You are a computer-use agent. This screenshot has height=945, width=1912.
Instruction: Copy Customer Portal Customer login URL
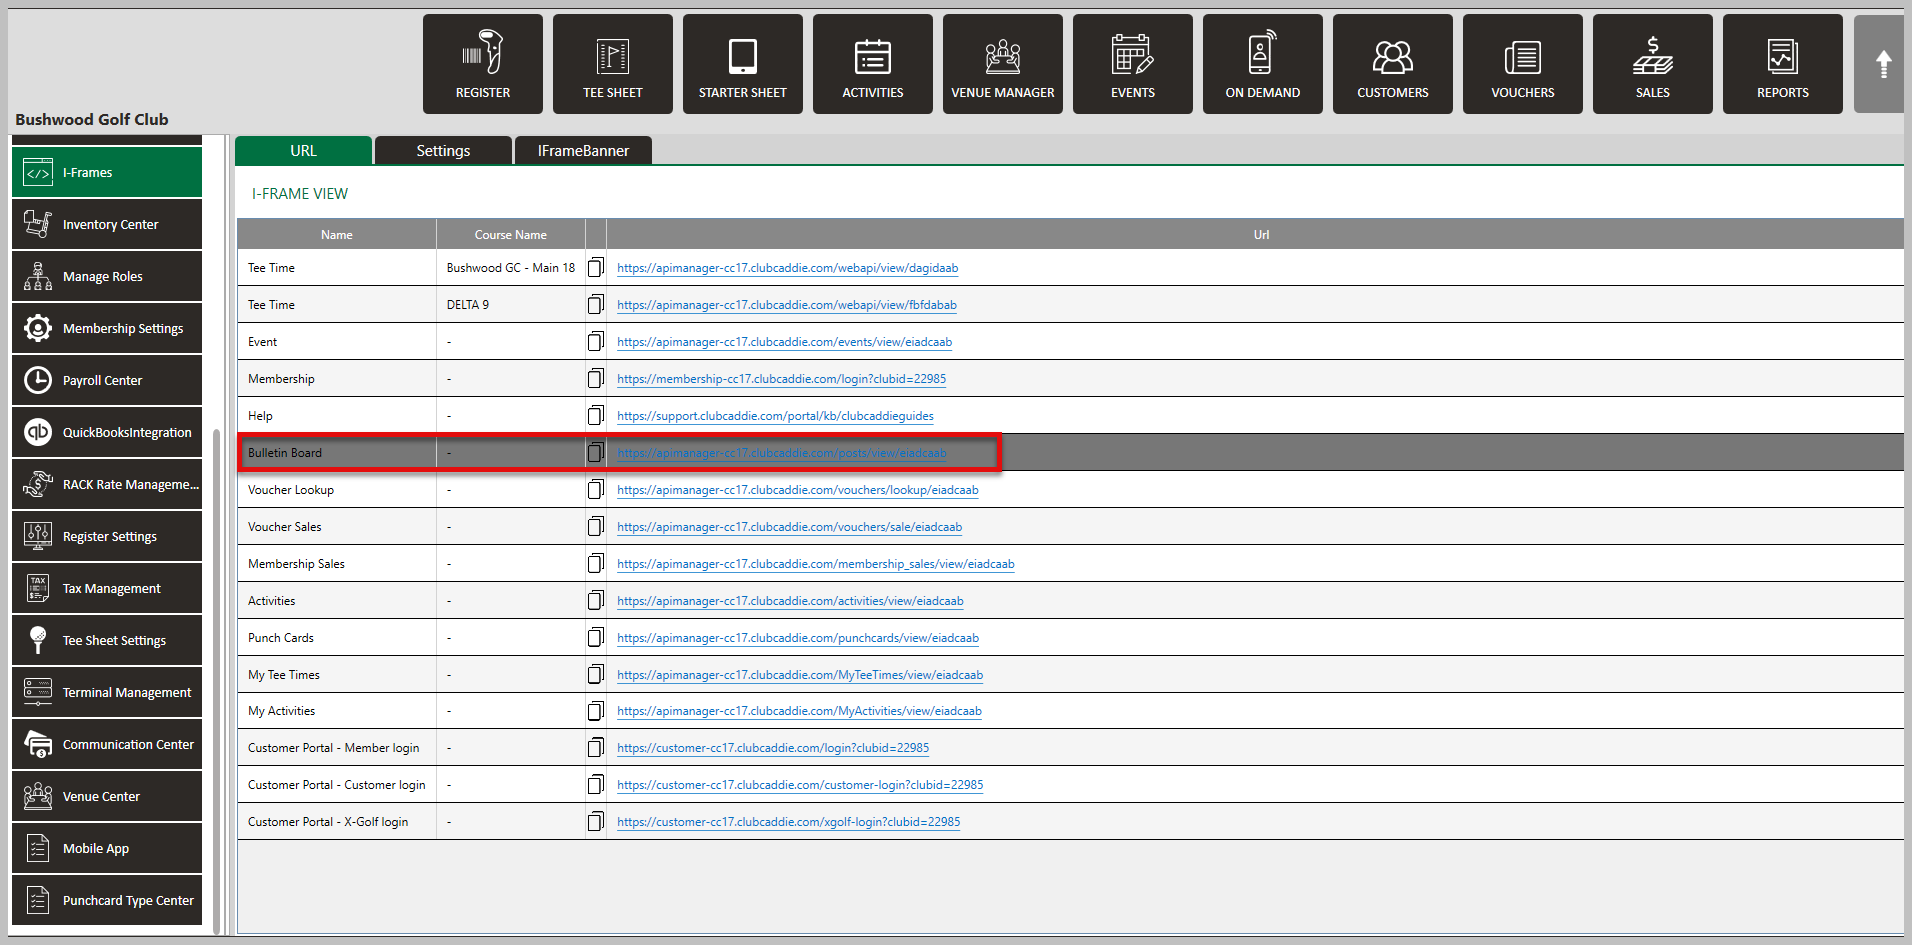pos(595,784)
